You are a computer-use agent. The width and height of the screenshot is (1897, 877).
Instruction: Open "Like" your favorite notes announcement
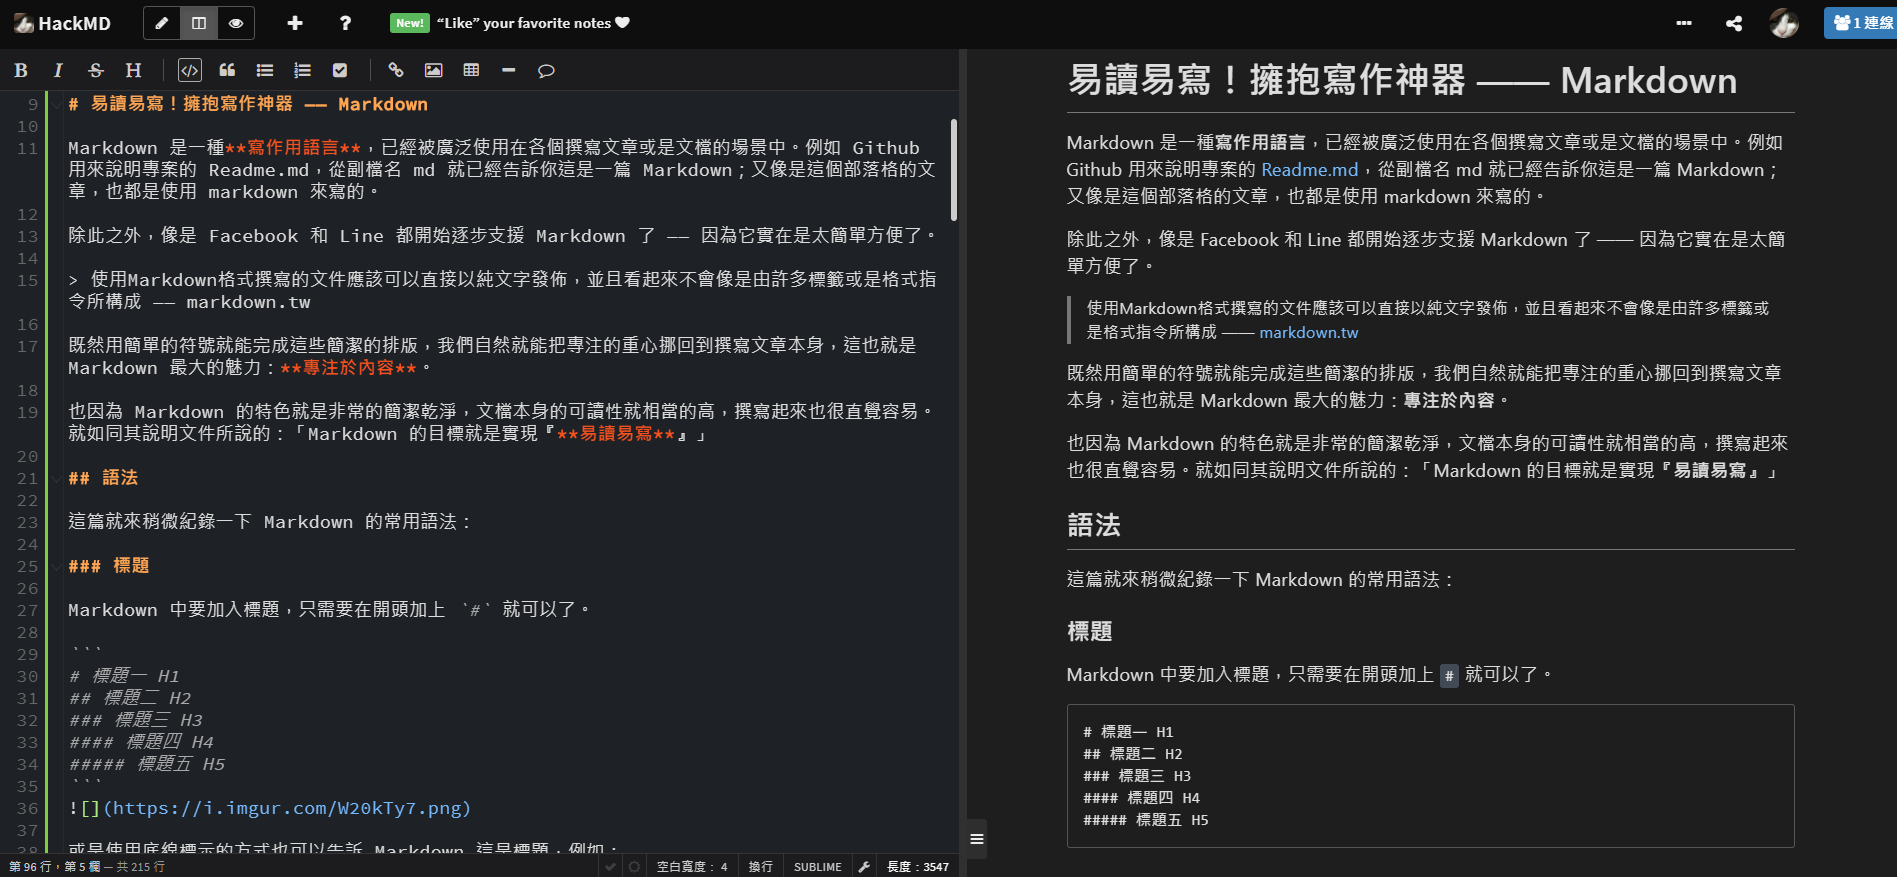point(533,23)
